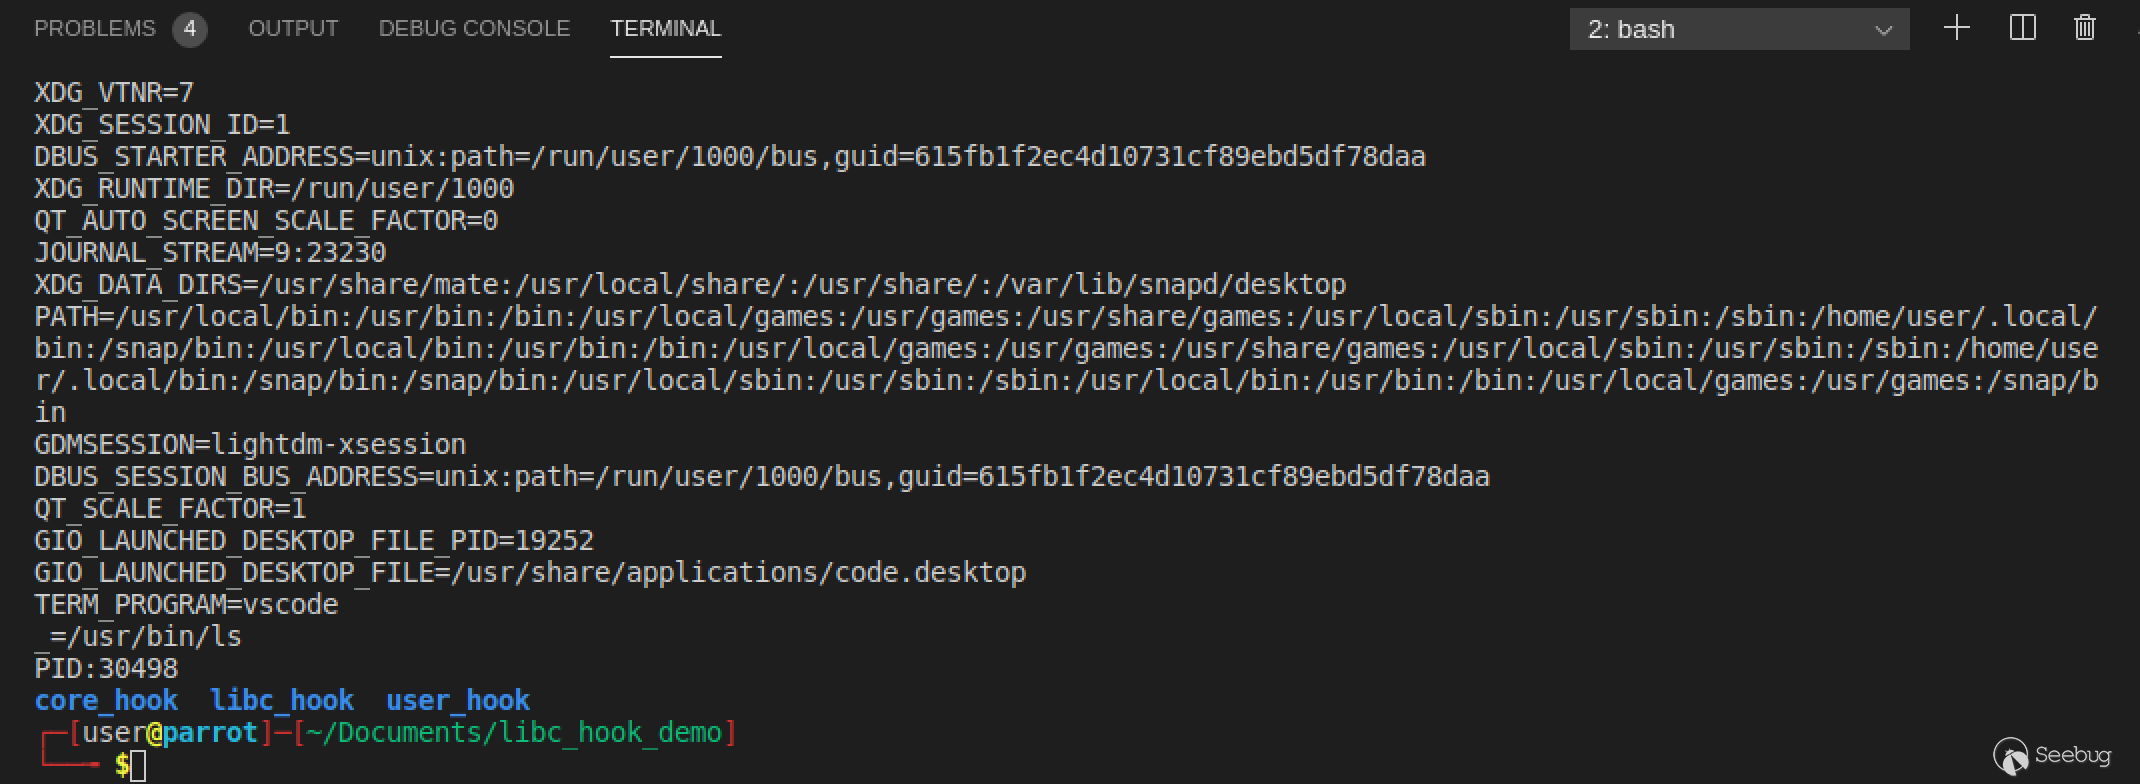Screen dimensions: 2140x784
Task: Open the '2: bash' terminal selector dropdown
Action: (1739, 29)
